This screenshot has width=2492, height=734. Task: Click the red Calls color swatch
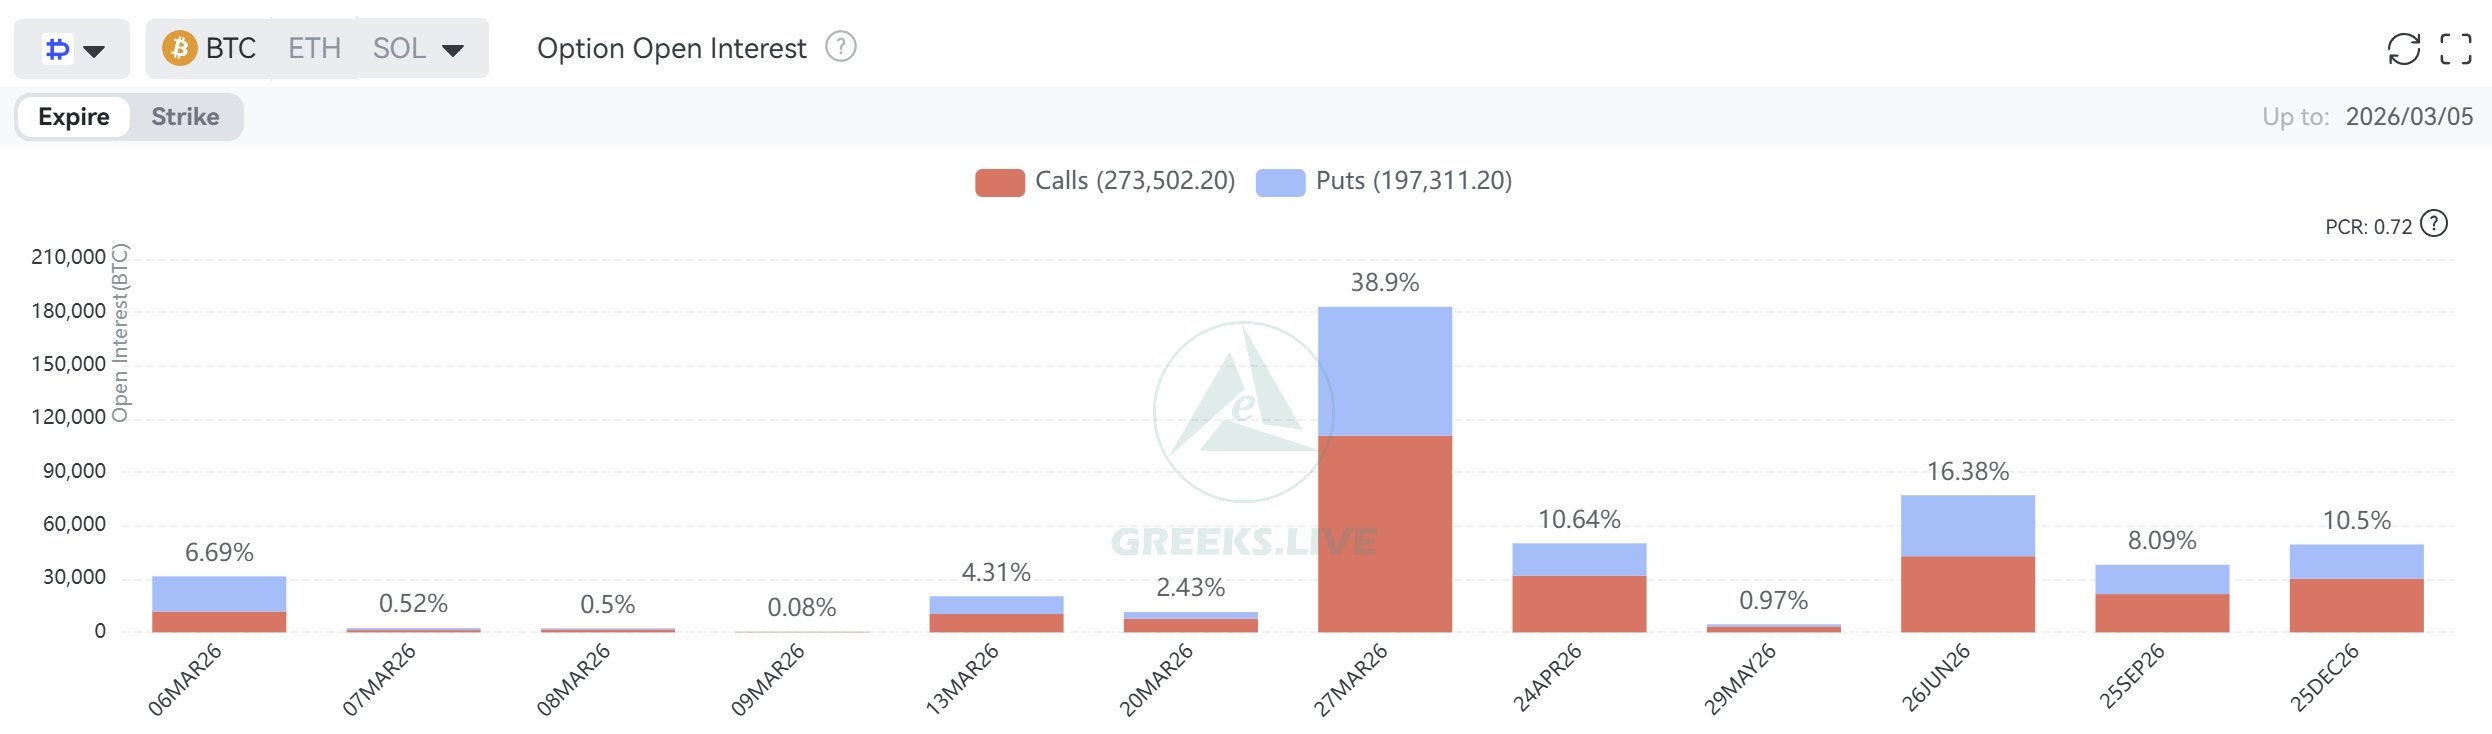tap(999, 182)
